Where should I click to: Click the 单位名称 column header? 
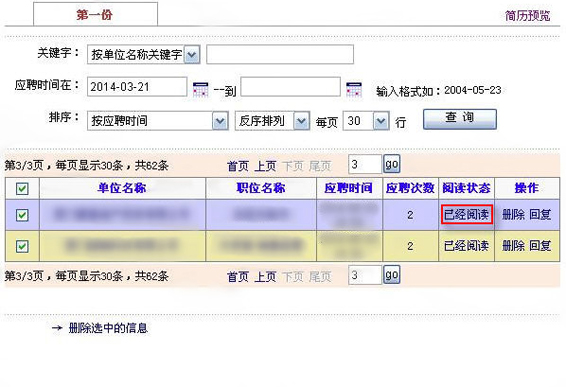coord(122,188)
